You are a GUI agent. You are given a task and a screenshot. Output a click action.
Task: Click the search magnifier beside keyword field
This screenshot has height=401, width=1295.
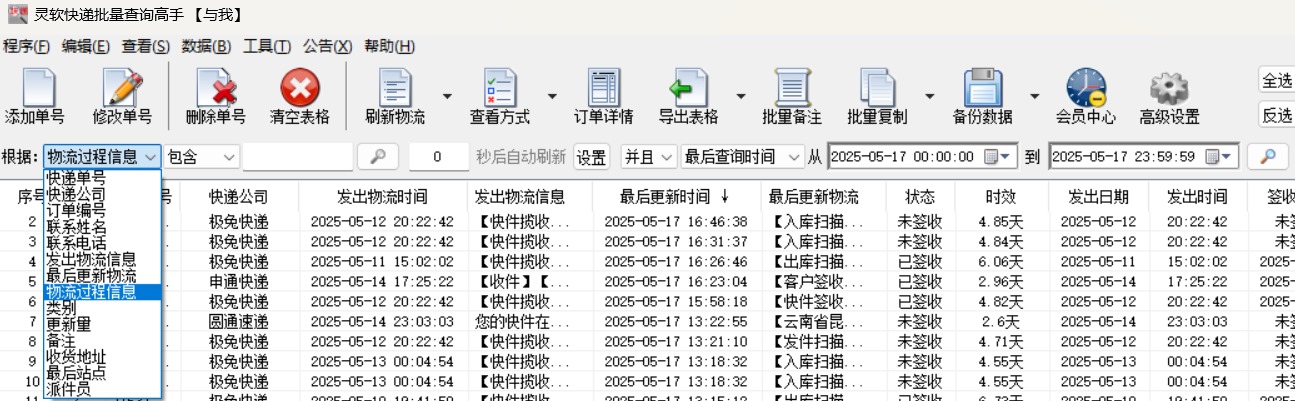[378, 157]
